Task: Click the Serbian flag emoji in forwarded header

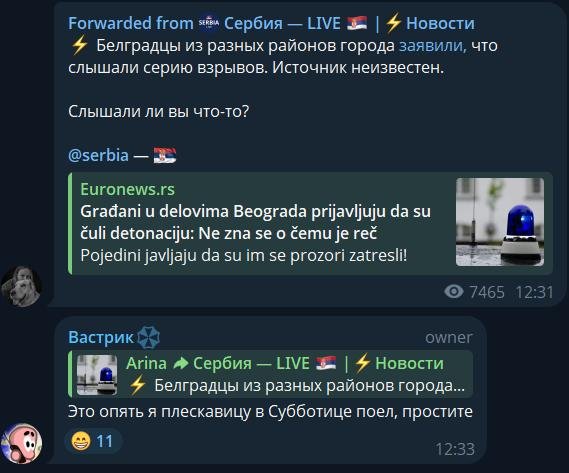Action: [357, 23]
